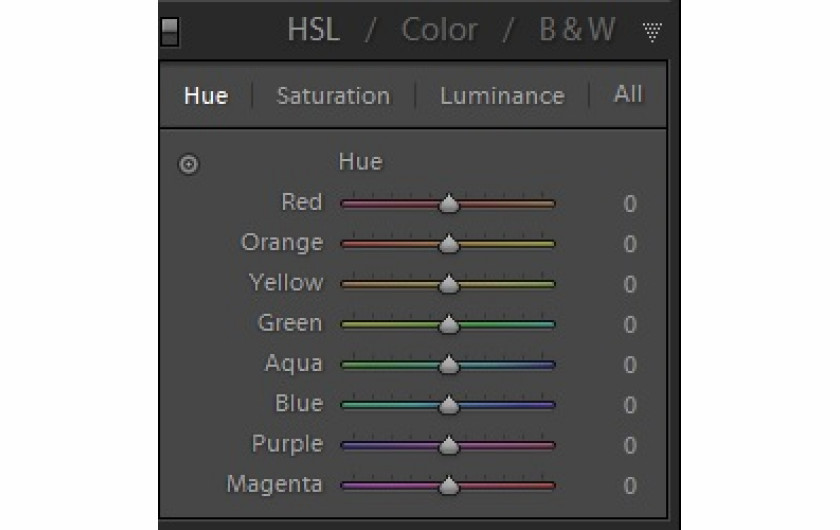Viewport: 840px width, 530px height.
Task: Click the Red hue value field
Action: tap(629, 204)
